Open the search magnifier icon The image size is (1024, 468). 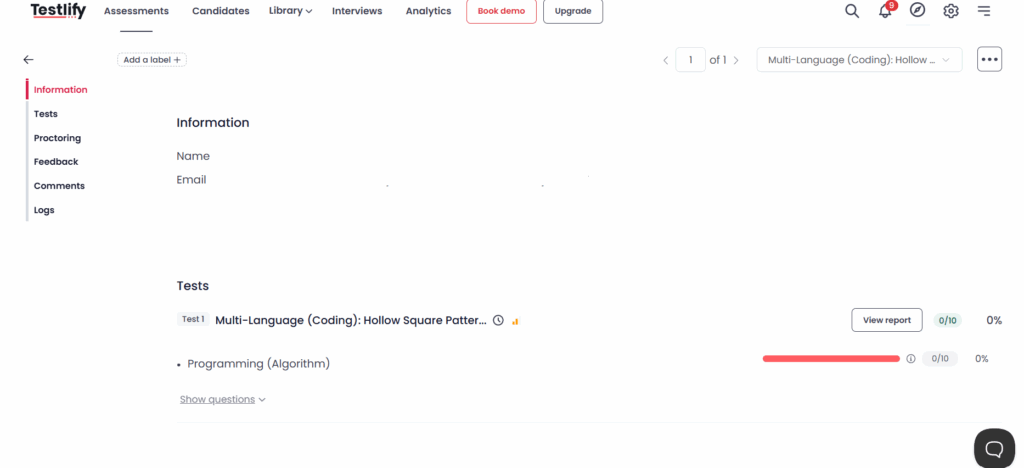[852, 11]
